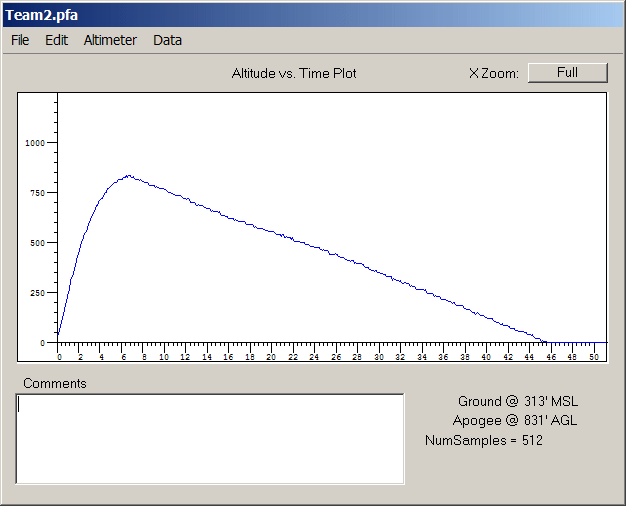Click the apogee peak of the altitude curve
626x506 pixels.
[128, 176]
